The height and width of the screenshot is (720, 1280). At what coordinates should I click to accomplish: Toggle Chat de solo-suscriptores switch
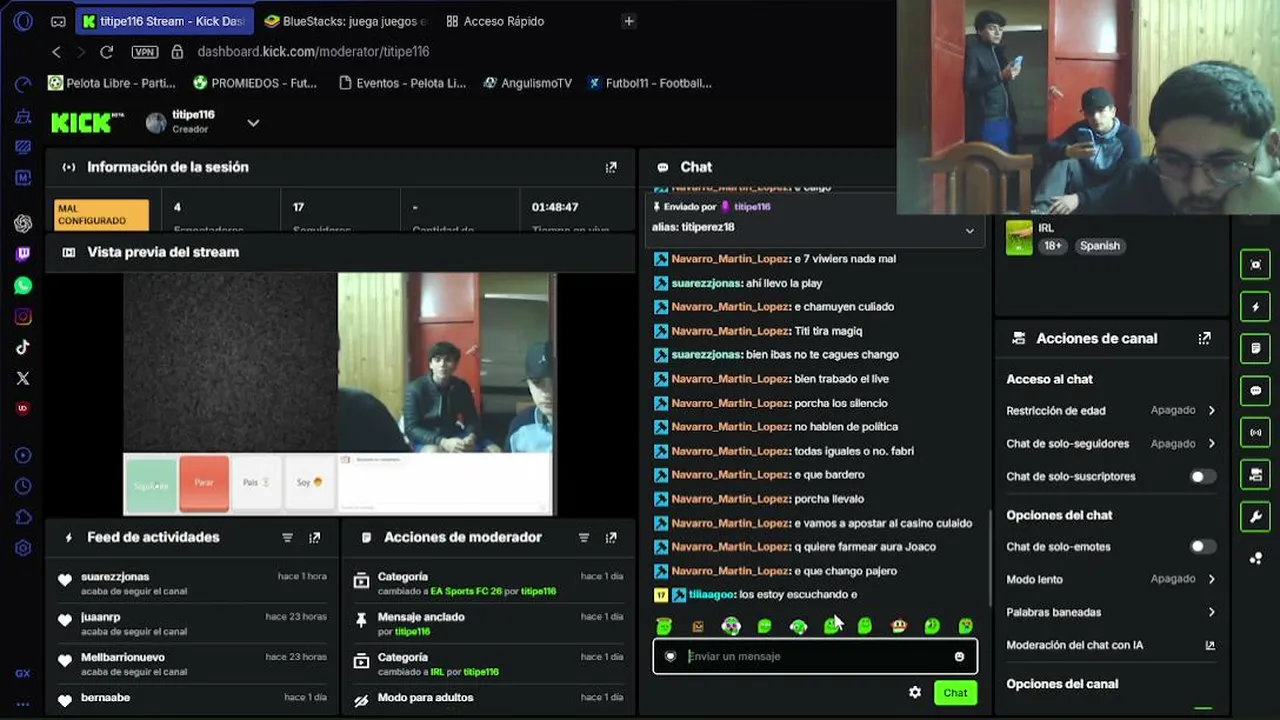(1203, 477)
